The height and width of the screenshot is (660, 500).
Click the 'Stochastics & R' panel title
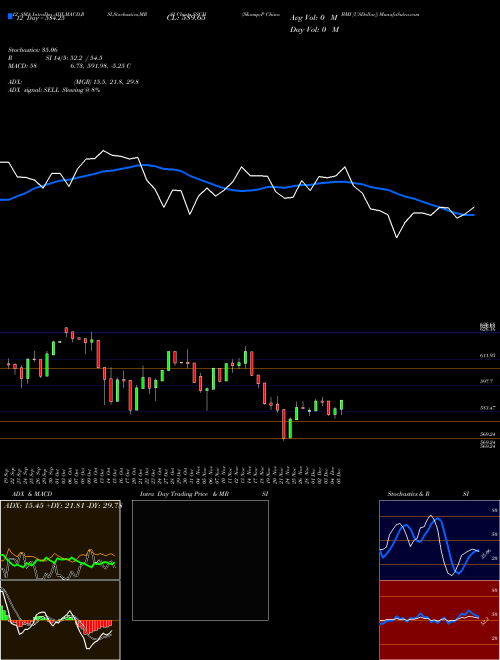pyautogui.click(x=408, y=494)
